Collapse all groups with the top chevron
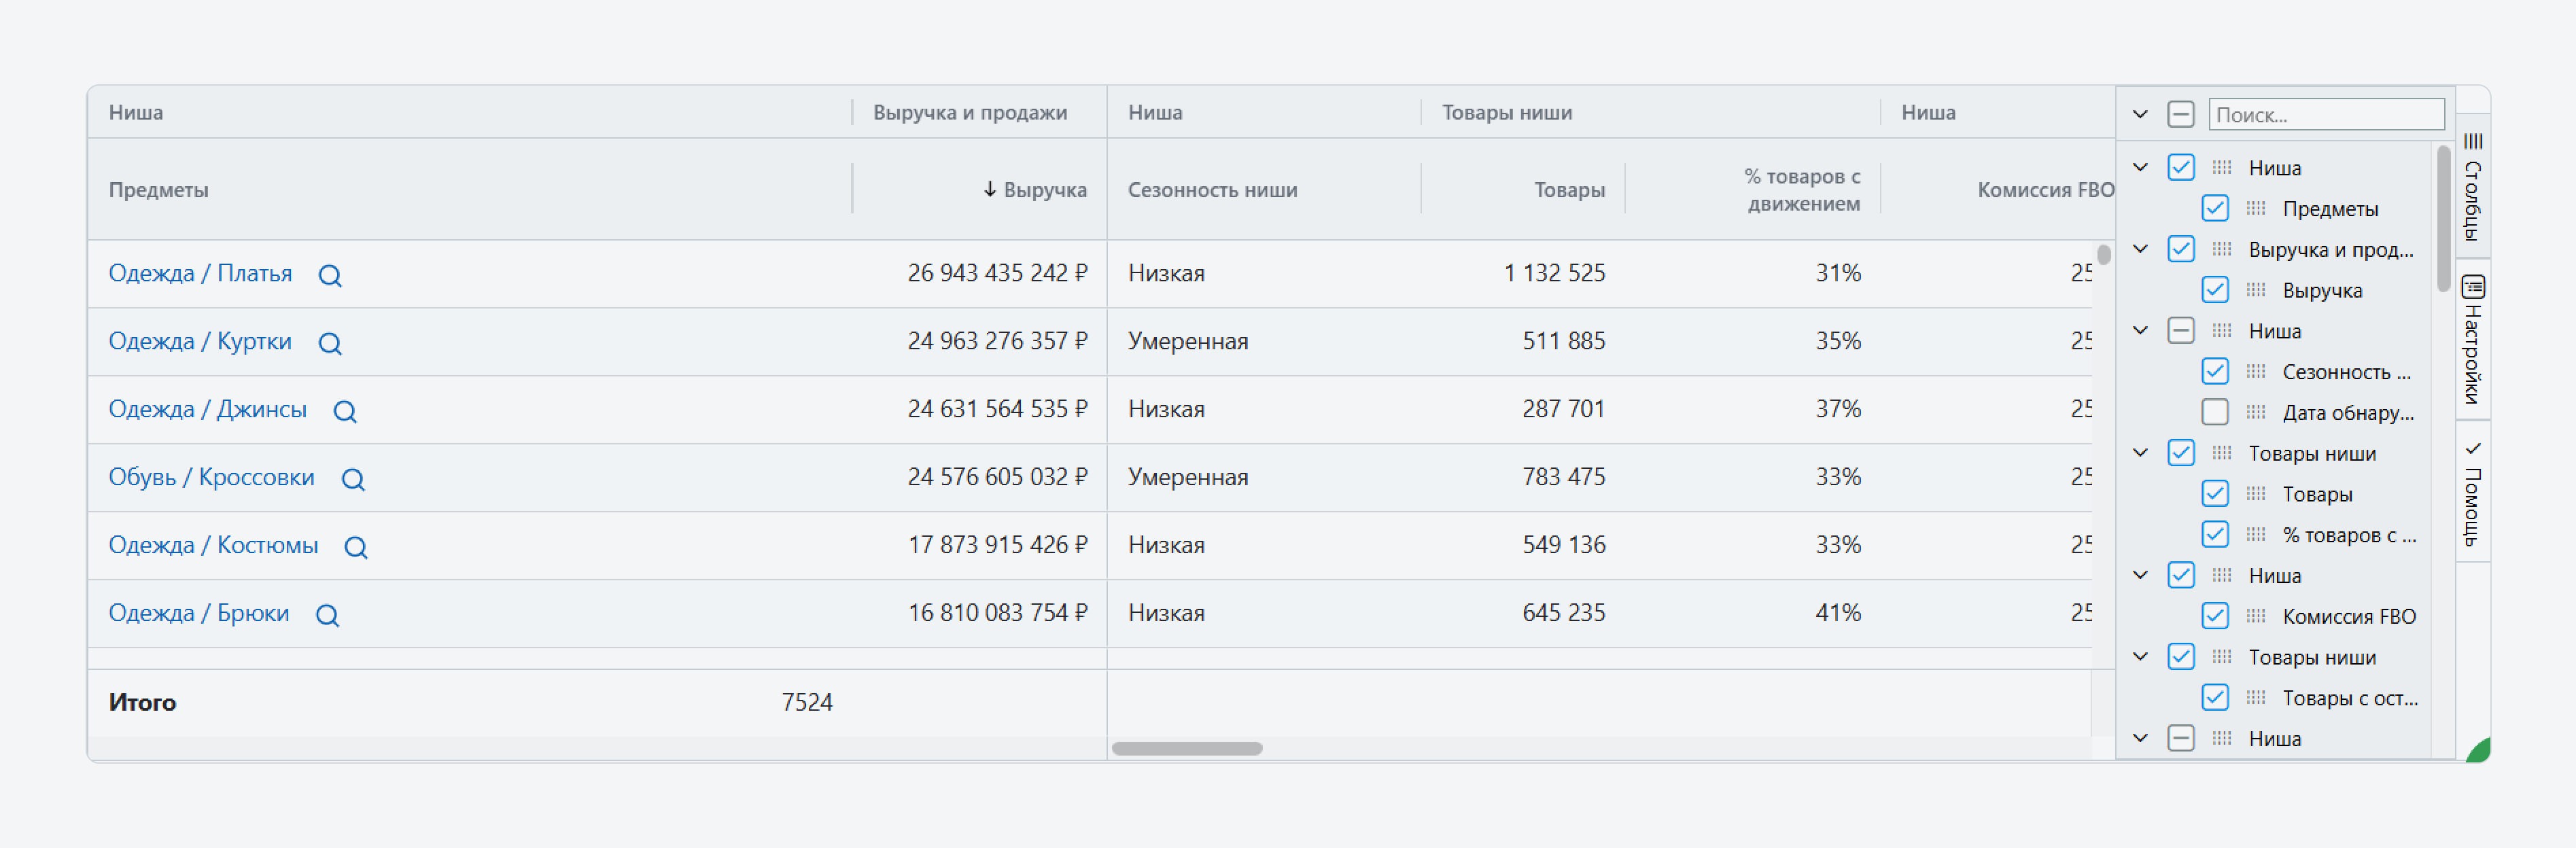Screen dimensions: 2576x848 click(2140, 114)
